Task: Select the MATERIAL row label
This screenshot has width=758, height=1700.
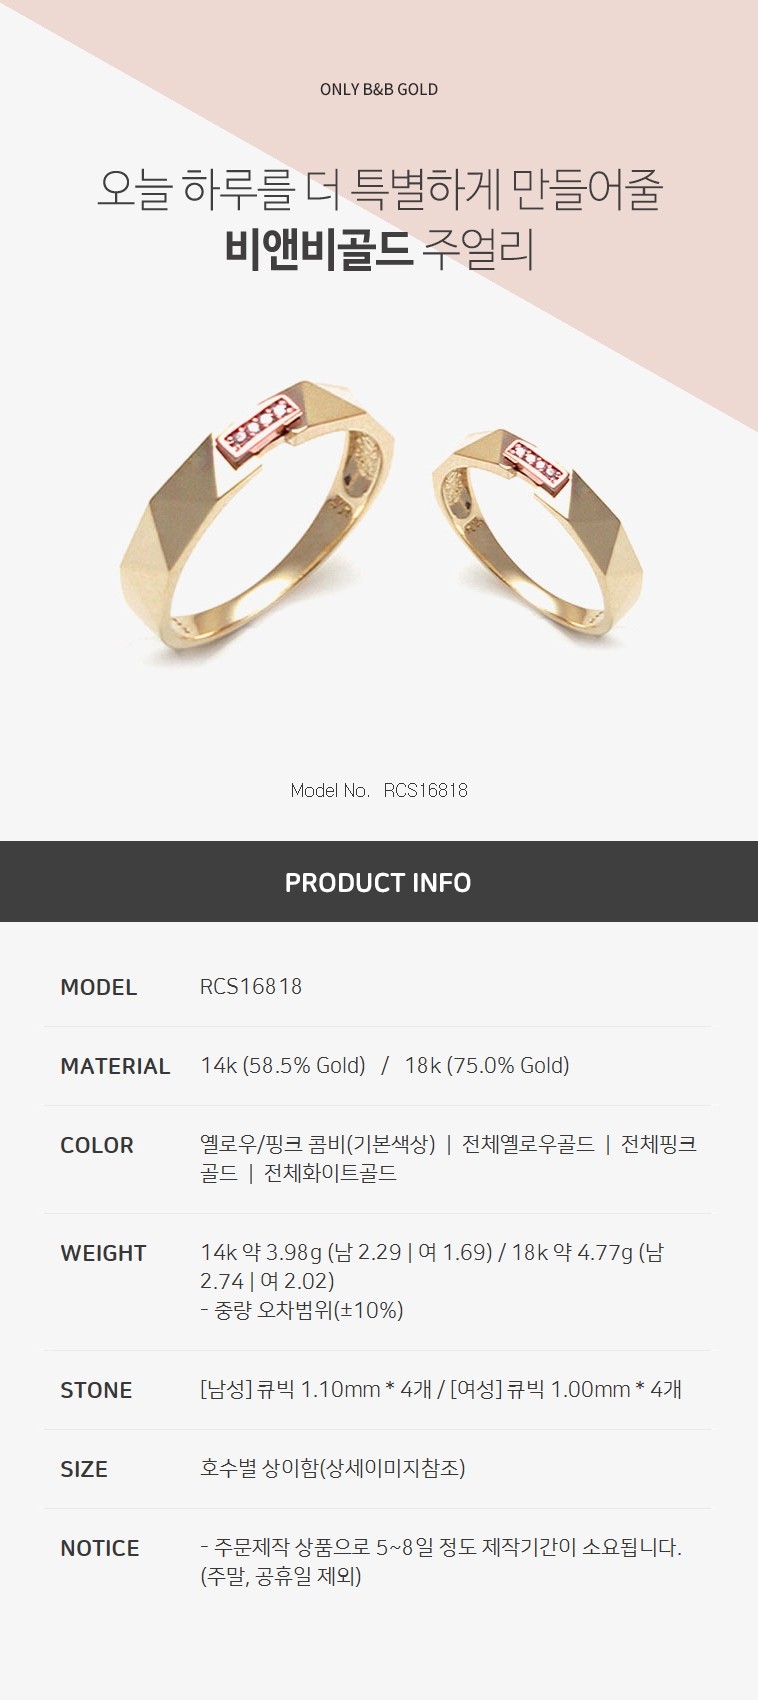Action: (115, 1066)
